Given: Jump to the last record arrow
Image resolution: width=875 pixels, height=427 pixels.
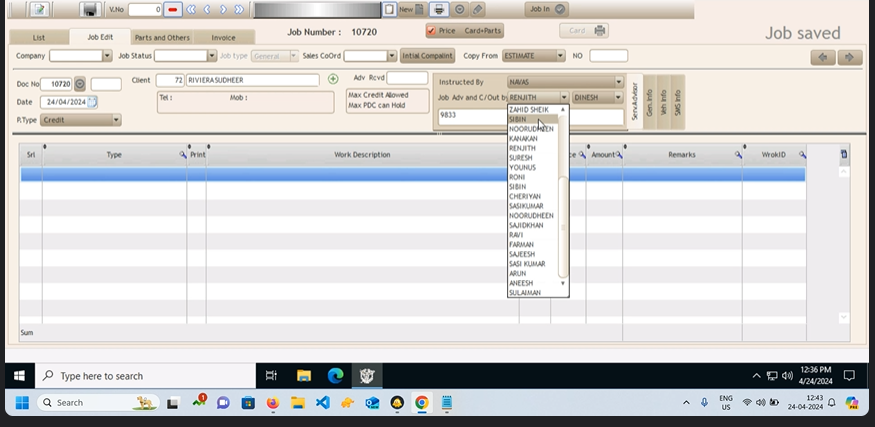Looking at the screenshot, I should [238, 9].
